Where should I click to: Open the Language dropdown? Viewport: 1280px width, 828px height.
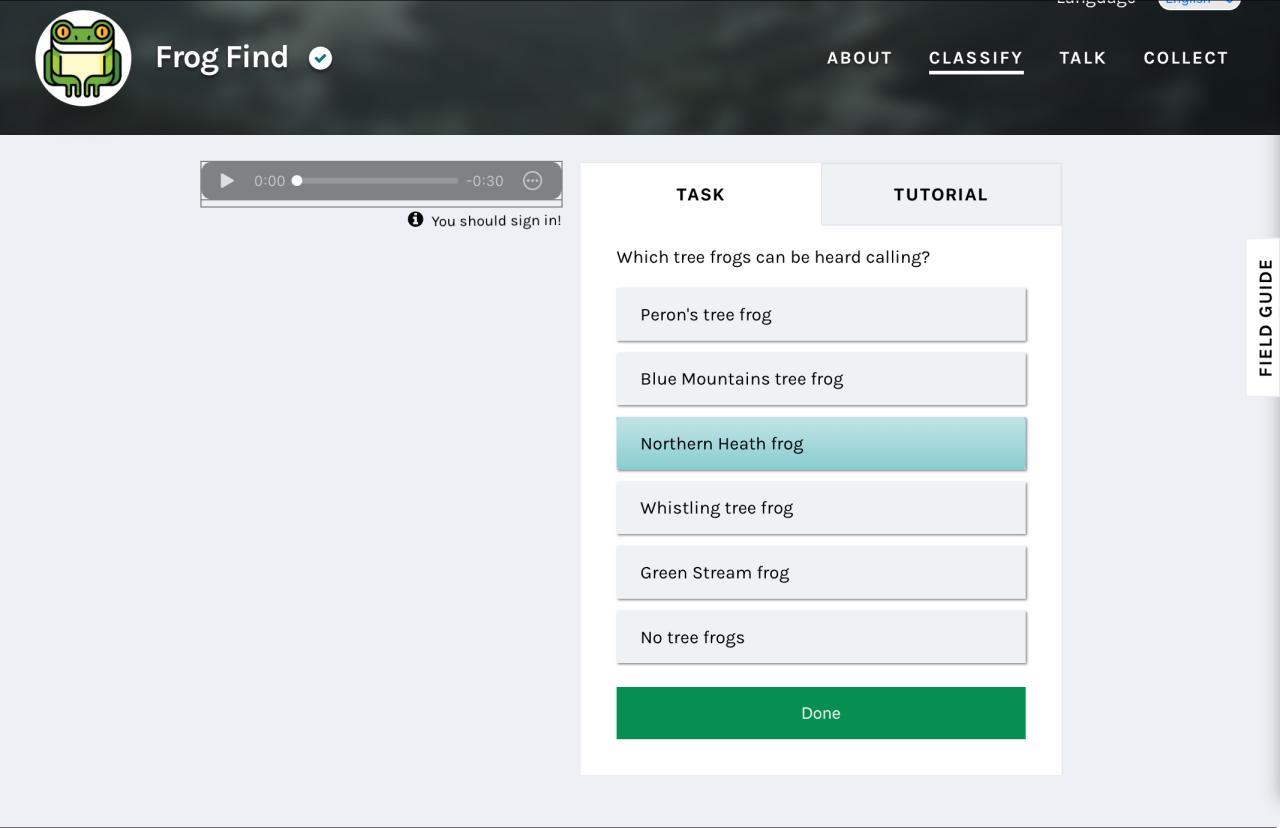[1199, 3]
